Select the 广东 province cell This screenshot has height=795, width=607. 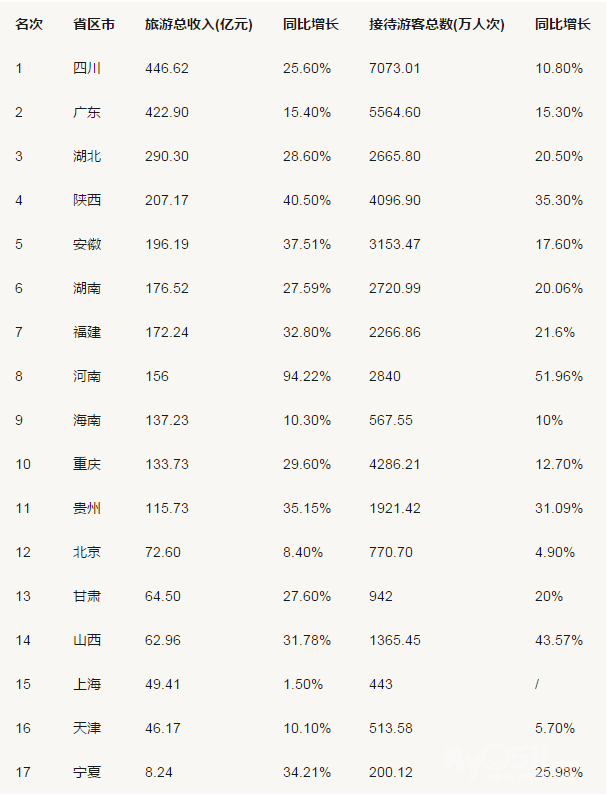click(x=87, y=112)
